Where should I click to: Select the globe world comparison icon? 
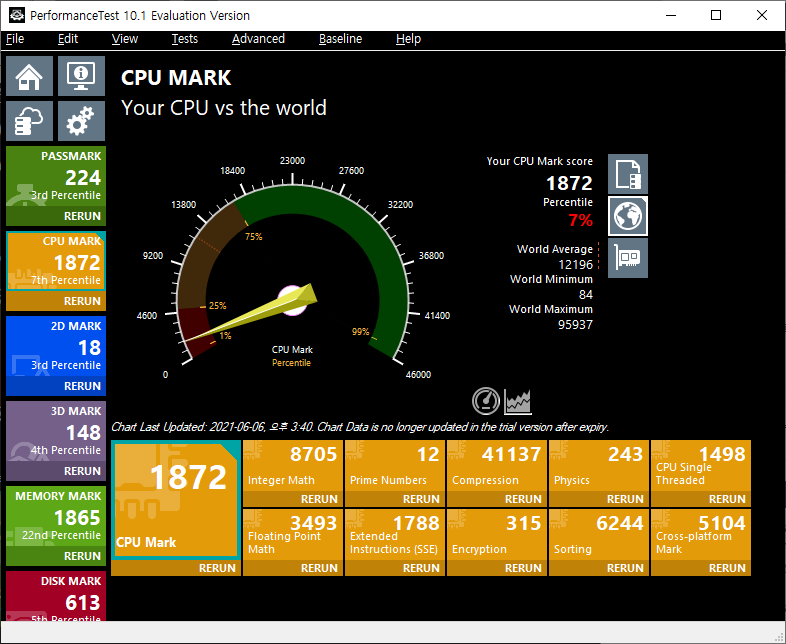click(628, 216)
